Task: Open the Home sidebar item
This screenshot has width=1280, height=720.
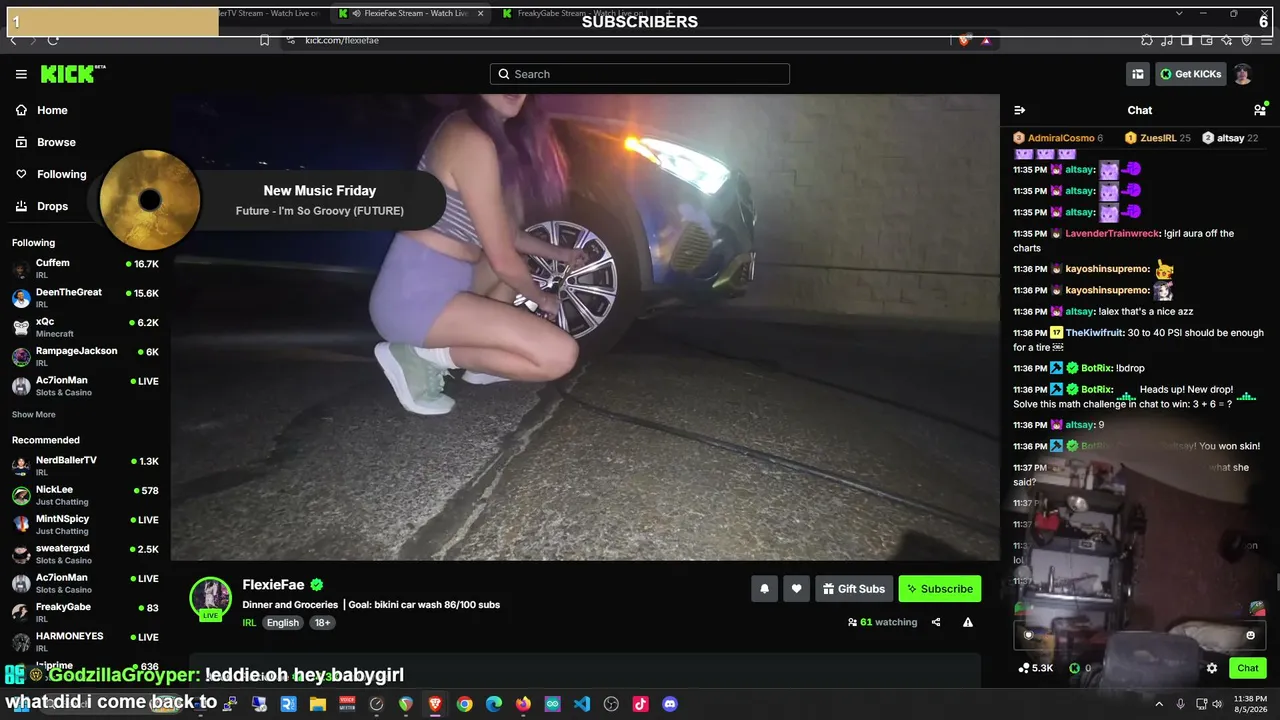Action: click(52, 110)
